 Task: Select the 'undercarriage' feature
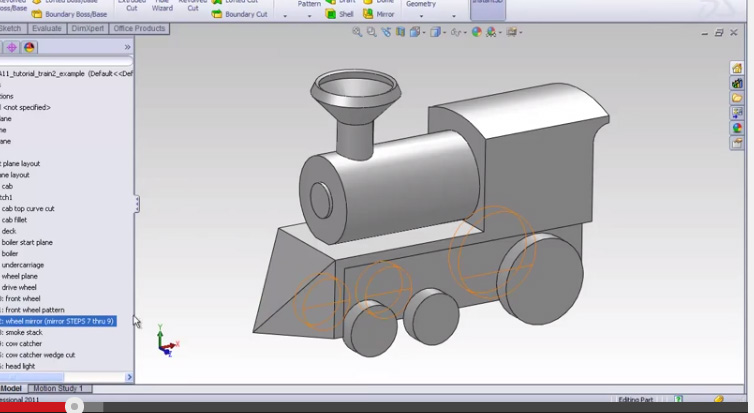point(23,265)
